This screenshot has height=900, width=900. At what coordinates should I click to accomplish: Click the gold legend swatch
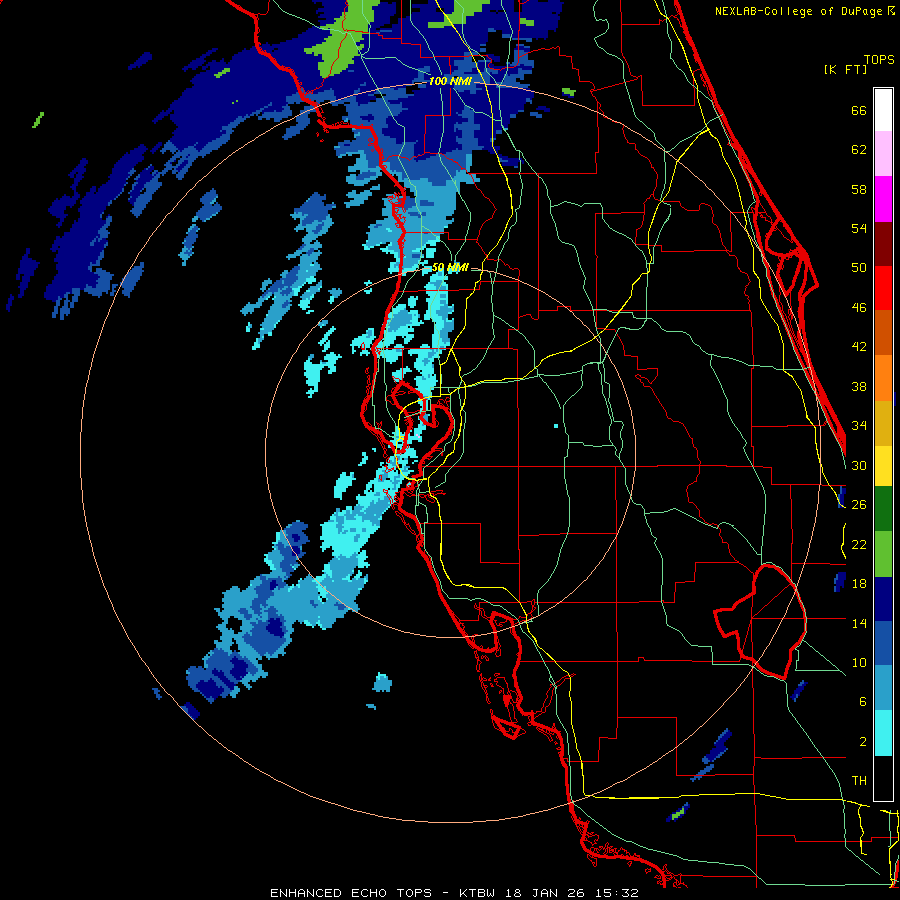(883, 423)
